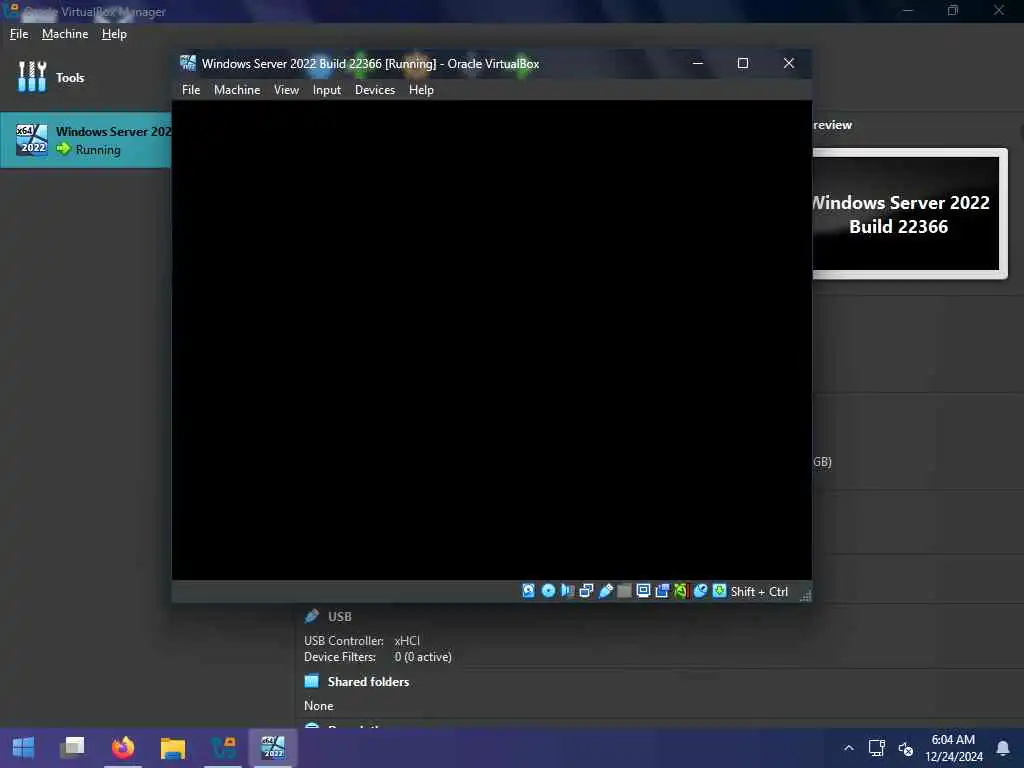Click the Windows Server 2022 preview thumbnail

909,214
